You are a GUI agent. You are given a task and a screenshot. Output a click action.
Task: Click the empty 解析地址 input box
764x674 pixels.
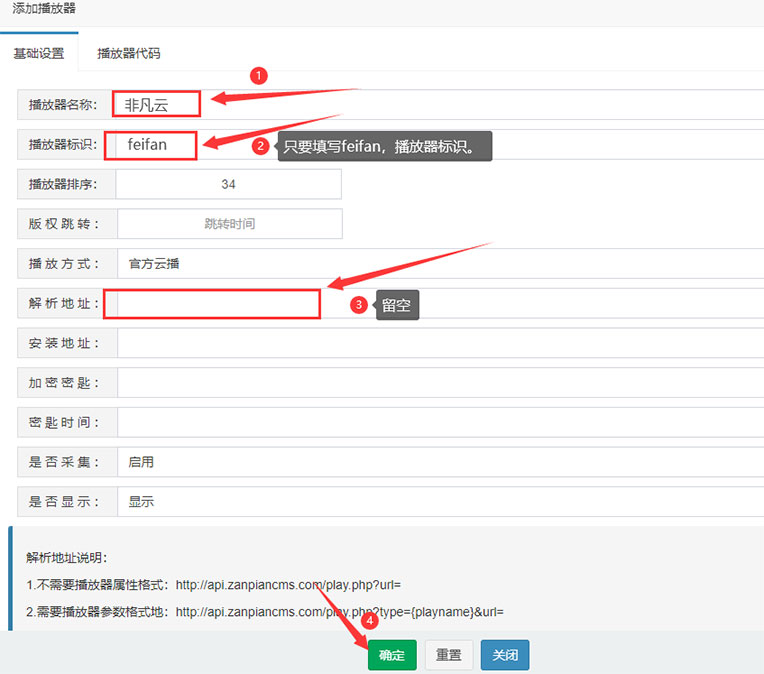click(x=212, y=303)
